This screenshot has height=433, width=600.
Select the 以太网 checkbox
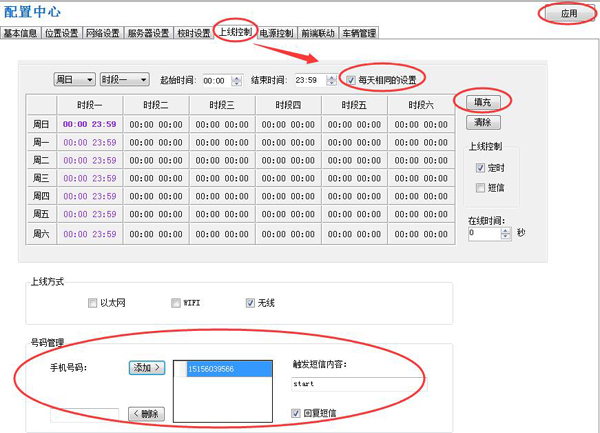(x=93, y=302)
